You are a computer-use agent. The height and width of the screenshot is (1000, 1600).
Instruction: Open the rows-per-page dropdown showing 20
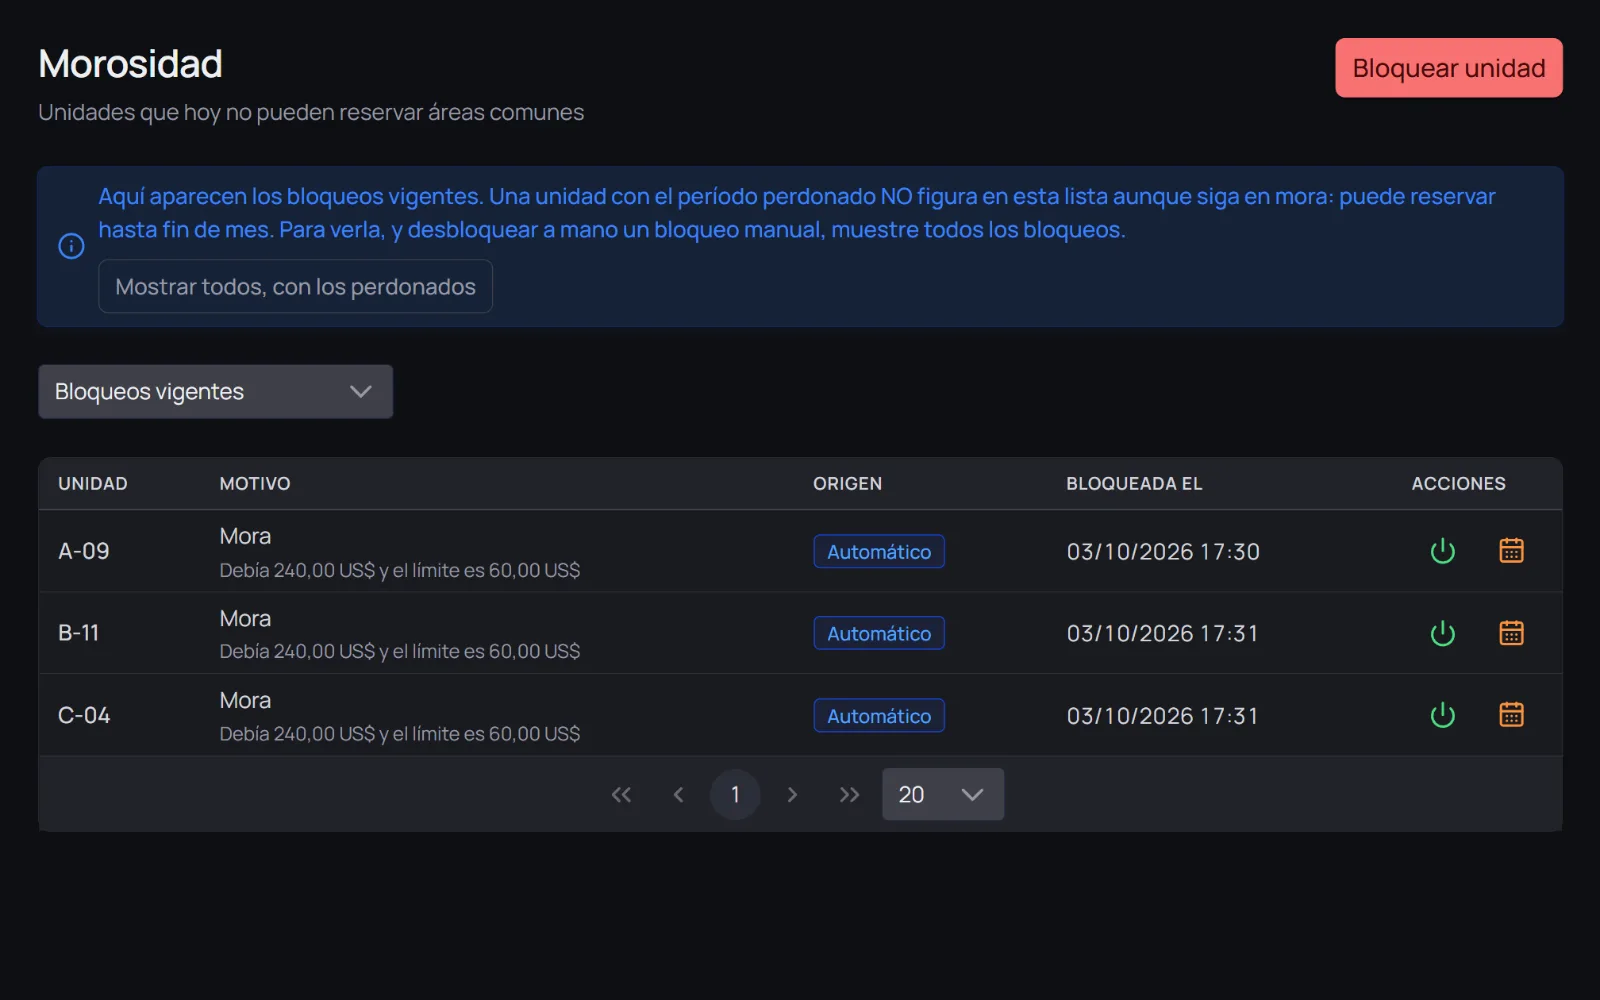click(x=943, y=794)
